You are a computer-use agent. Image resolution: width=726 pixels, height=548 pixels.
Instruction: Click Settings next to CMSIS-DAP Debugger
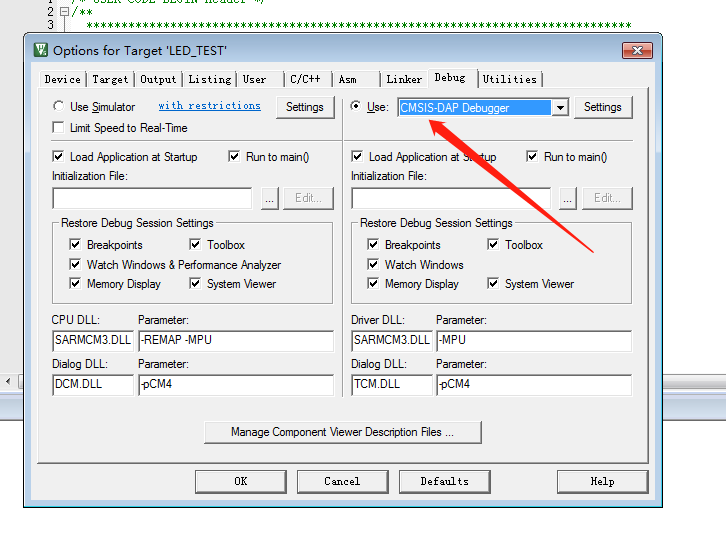tap(602, 107)
